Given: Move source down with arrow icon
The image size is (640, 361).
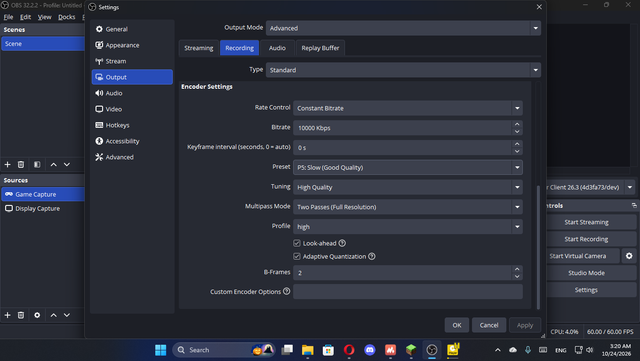Looking at the screenshot, I should click(x=67, y=315).
